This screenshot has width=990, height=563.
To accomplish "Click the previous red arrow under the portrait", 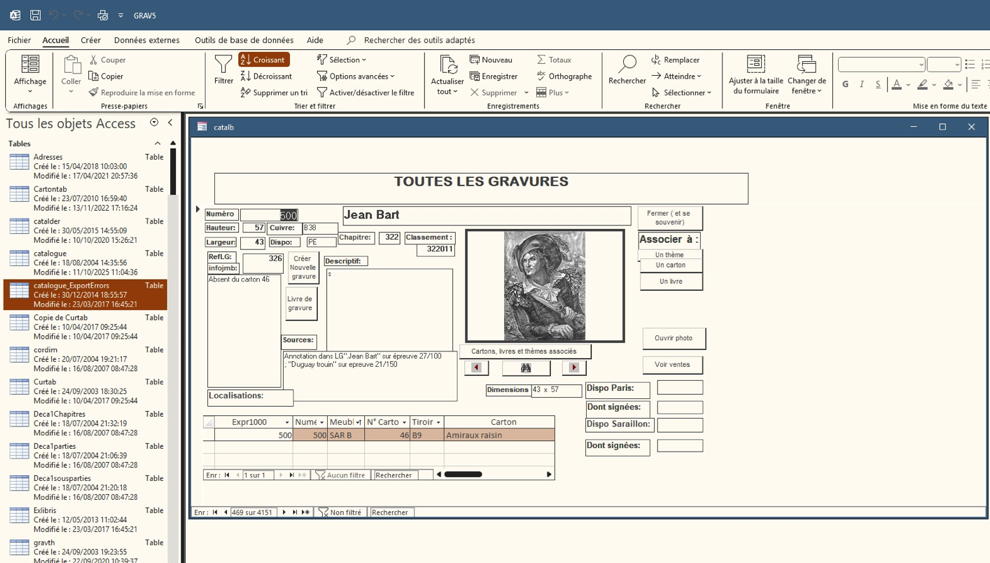I will coord(477,367).
